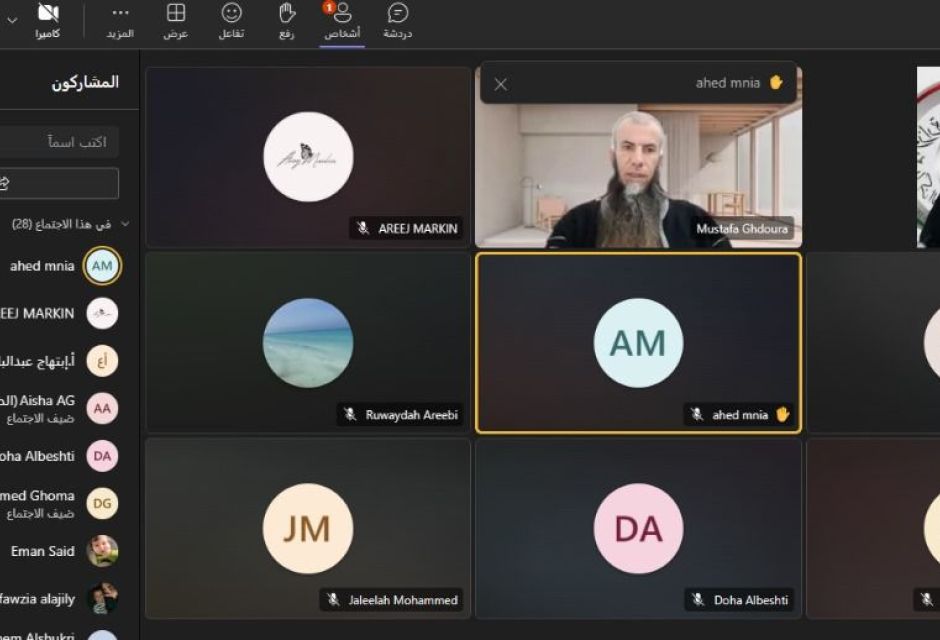
Task: Click the JM initials avatar
Action: coord(308,529)
